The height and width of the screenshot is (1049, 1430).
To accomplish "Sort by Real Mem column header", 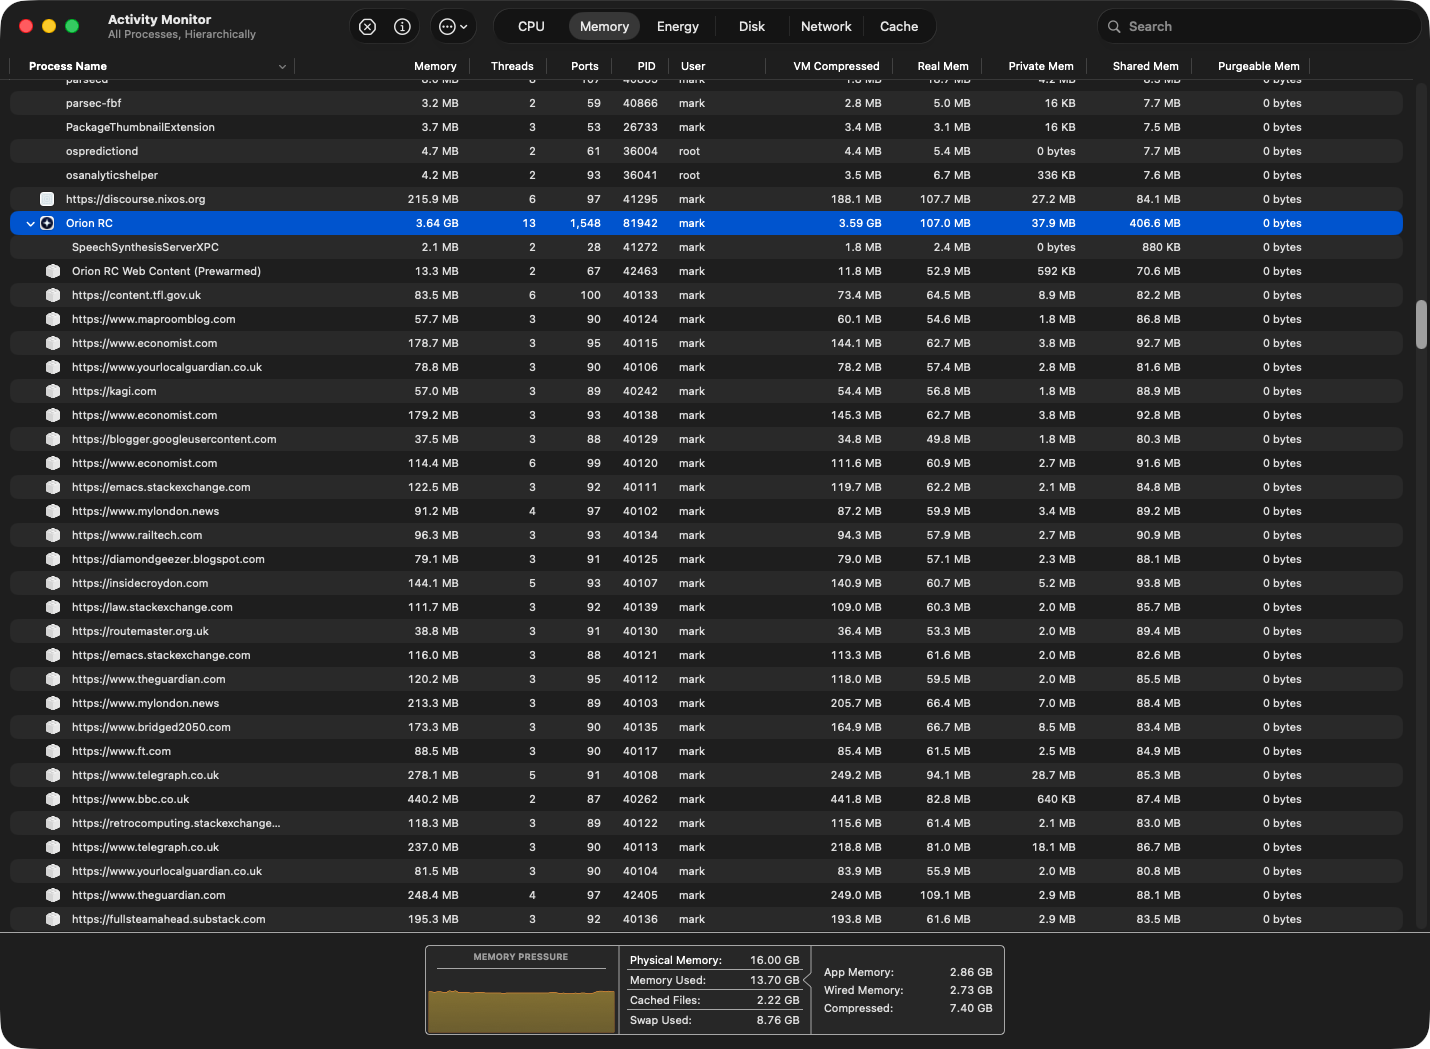I will point(943,66).
